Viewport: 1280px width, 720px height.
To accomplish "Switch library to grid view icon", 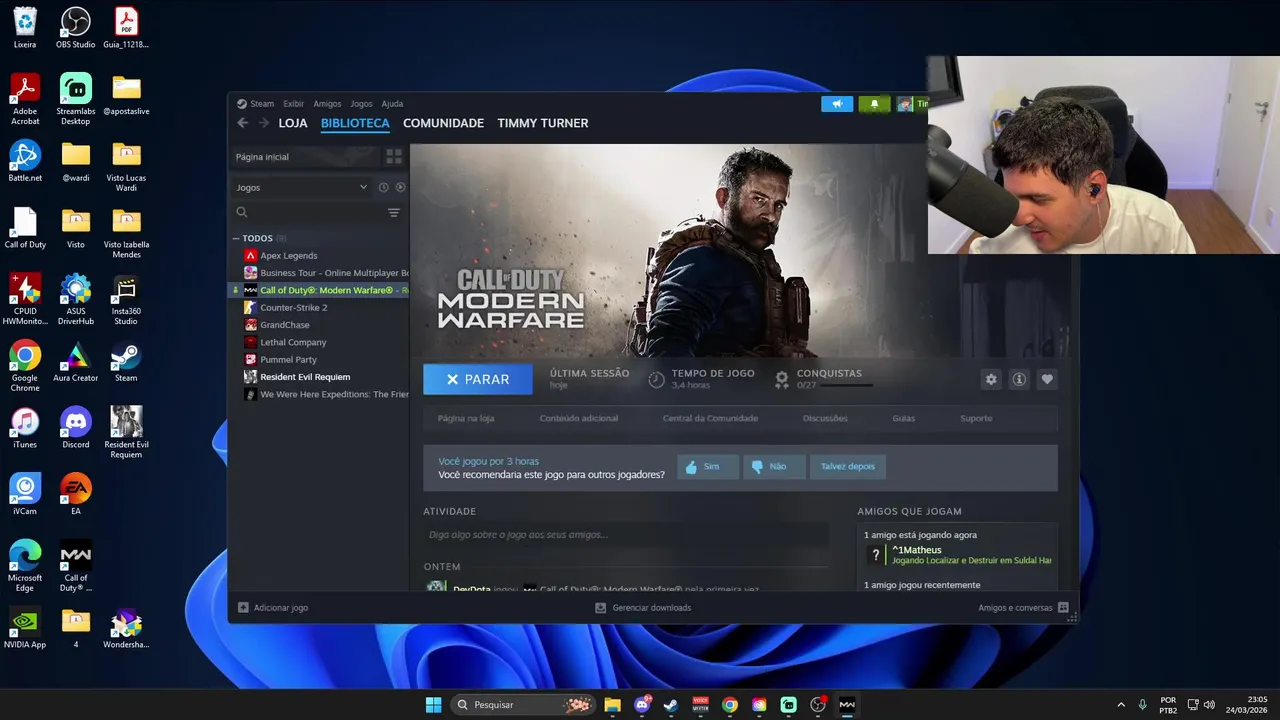I will [394, 157].
